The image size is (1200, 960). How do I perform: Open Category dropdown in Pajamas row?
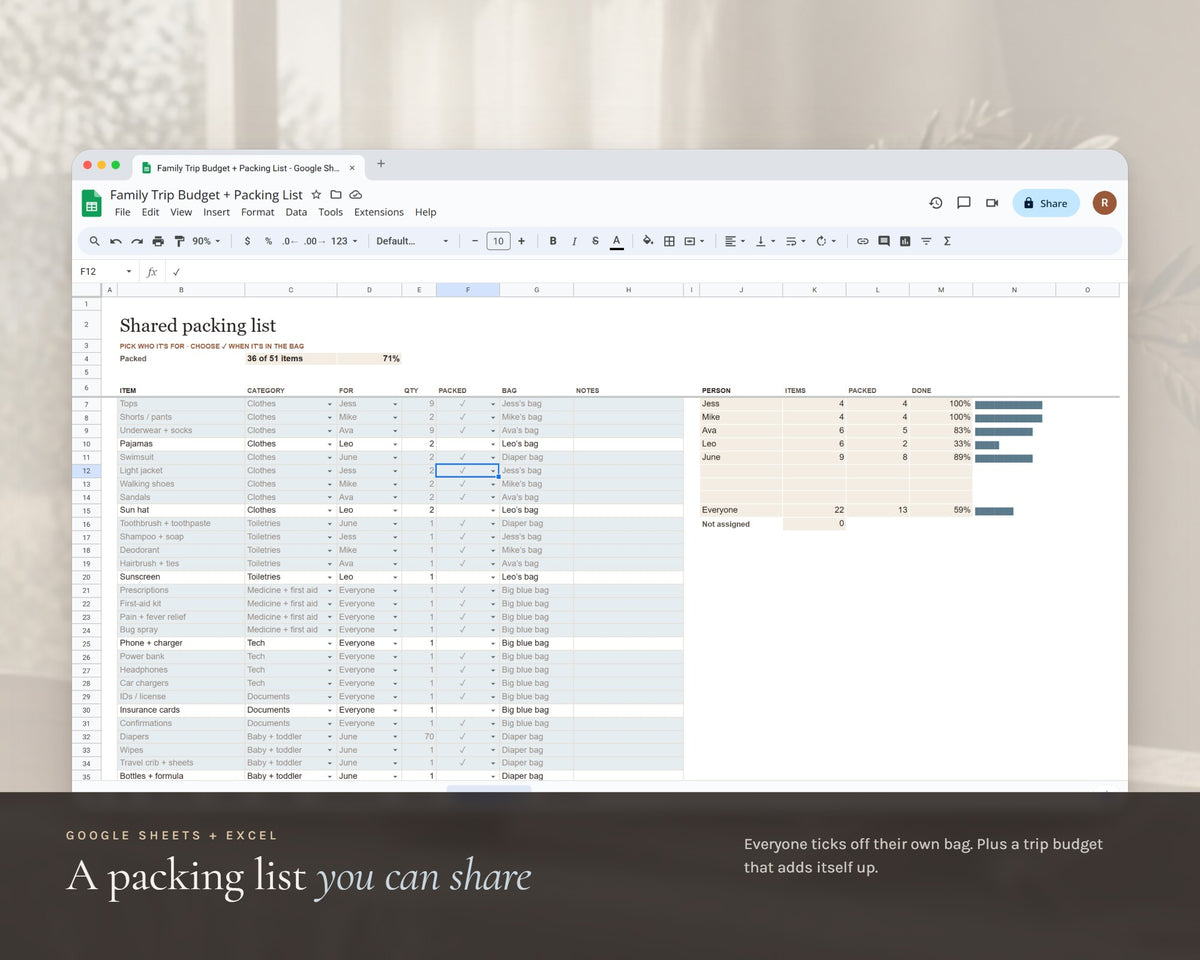(x=330, y=444)
